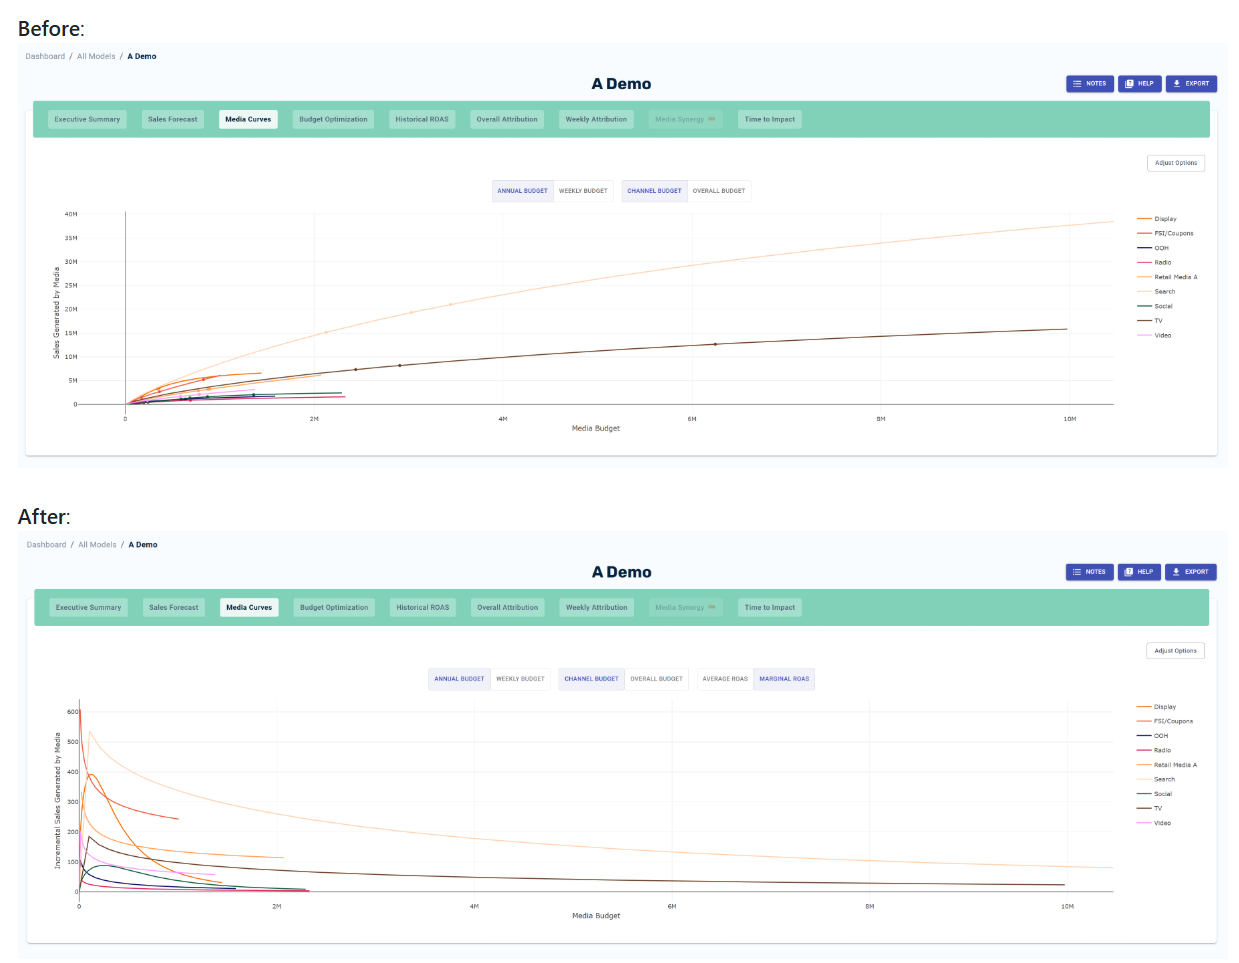Select Media Curves tab in After view
This screenshot has height=963, width=1239.
249,607
